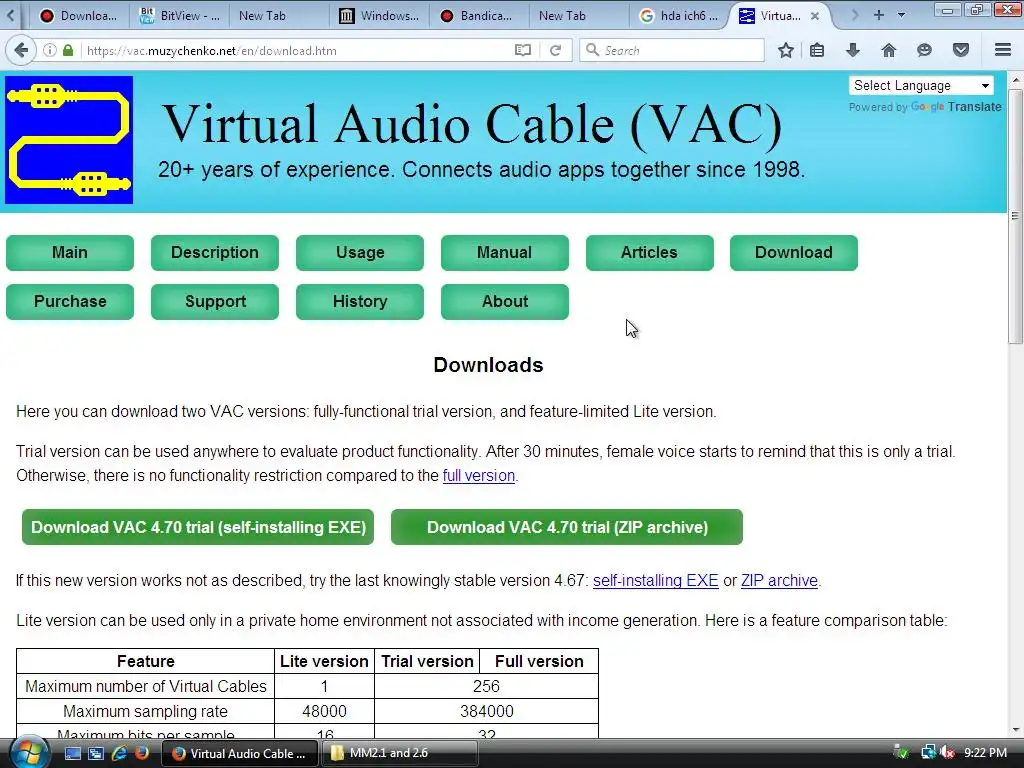This screenshot has height=768, width=1024.
Task: Click the 4.67 ZIP archive link
Action: click(779, 581)
